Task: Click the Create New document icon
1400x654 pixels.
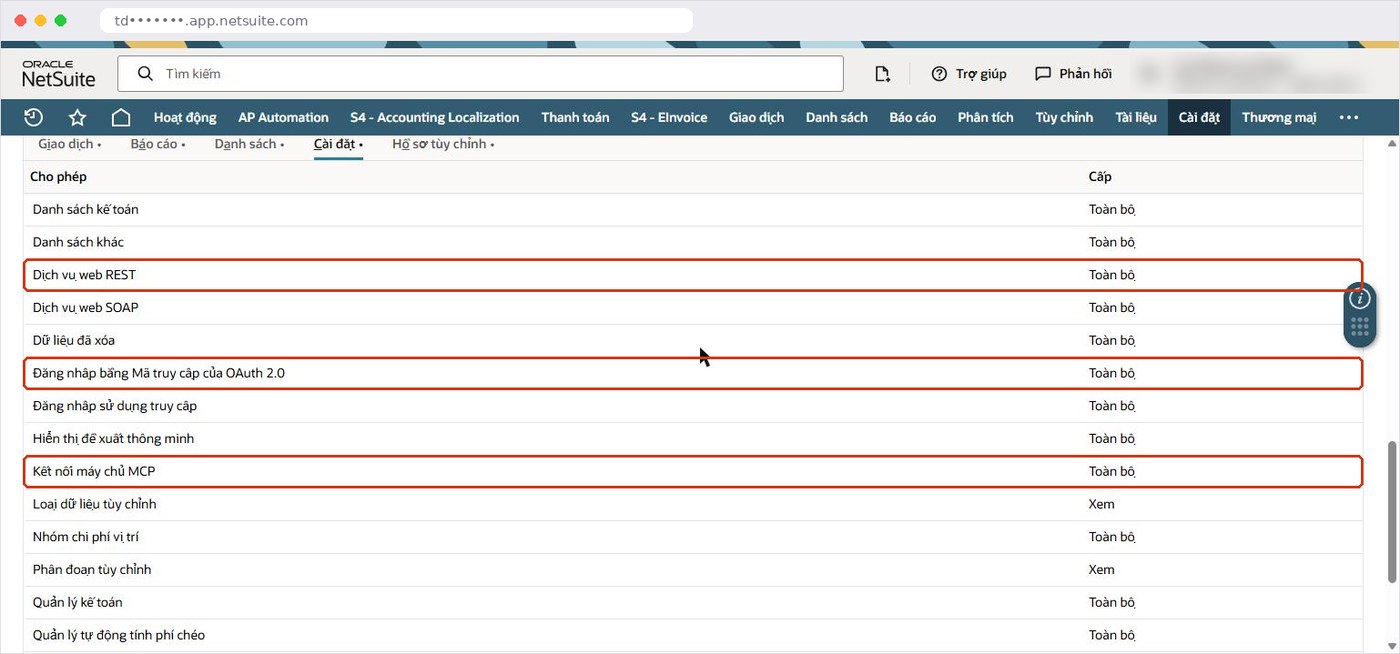Action: pyautogui.click(x=882, y=74)
